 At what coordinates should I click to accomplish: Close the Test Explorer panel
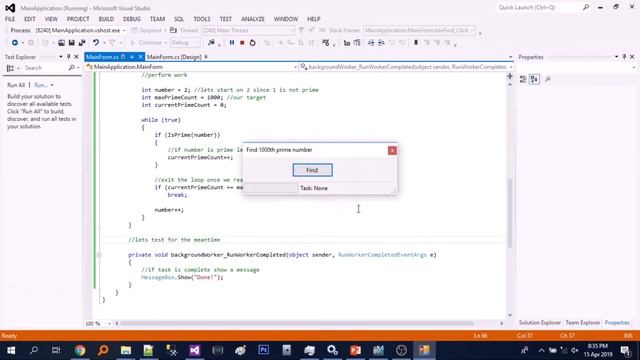(x=76, y=57)
